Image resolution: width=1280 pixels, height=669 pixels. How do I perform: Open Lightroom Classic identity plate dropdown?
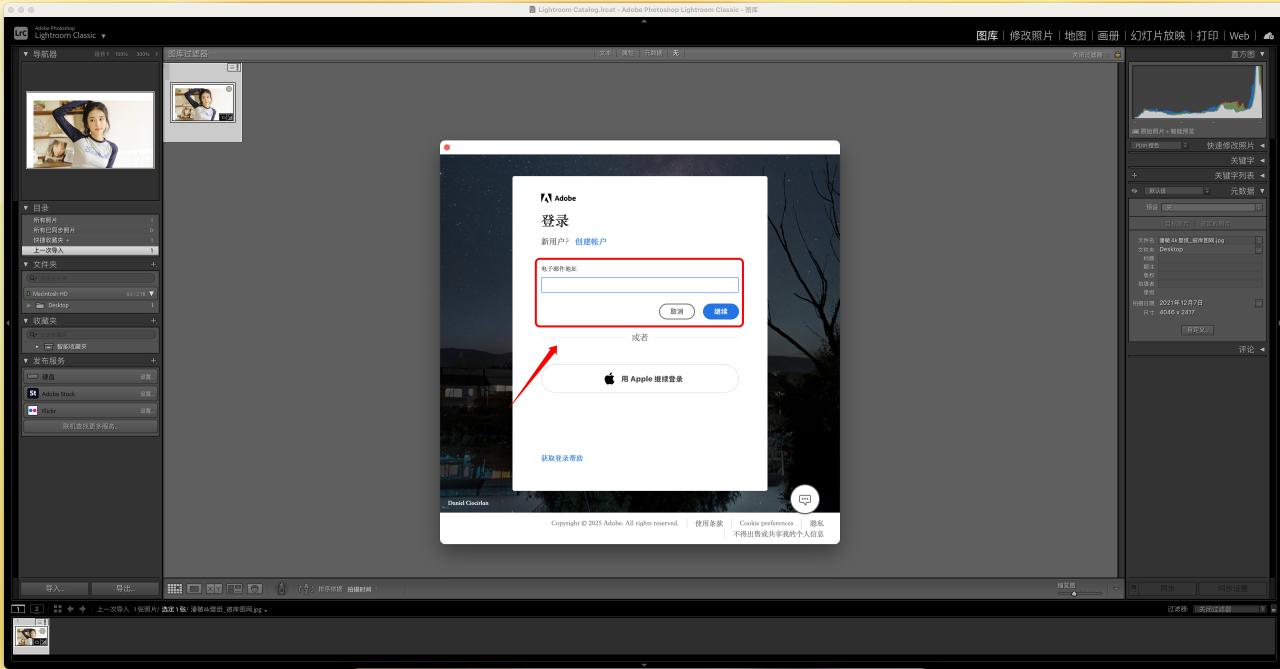click(x=104, y=36)
